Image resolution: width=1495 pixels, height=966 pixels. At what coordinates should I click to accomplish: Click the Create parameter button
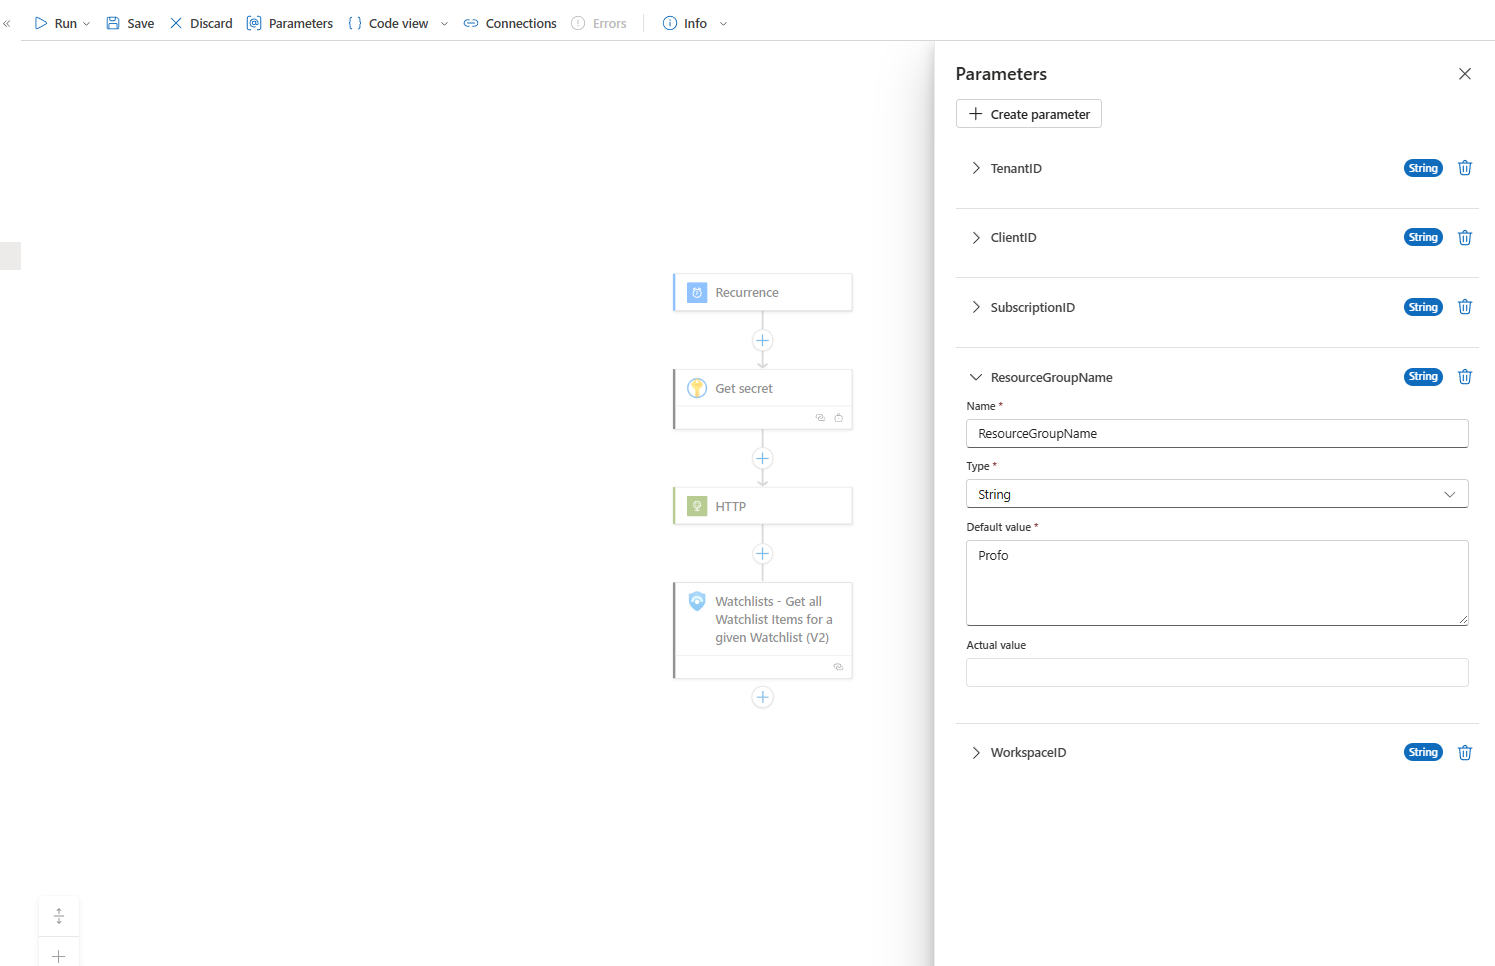click(1028, 114)
